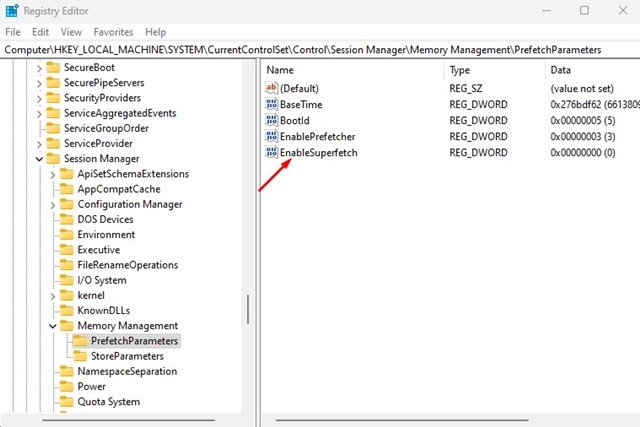Open the Edit menu
Image resolution: width=640 pixels, height=427 pixels.
point(40,32)
